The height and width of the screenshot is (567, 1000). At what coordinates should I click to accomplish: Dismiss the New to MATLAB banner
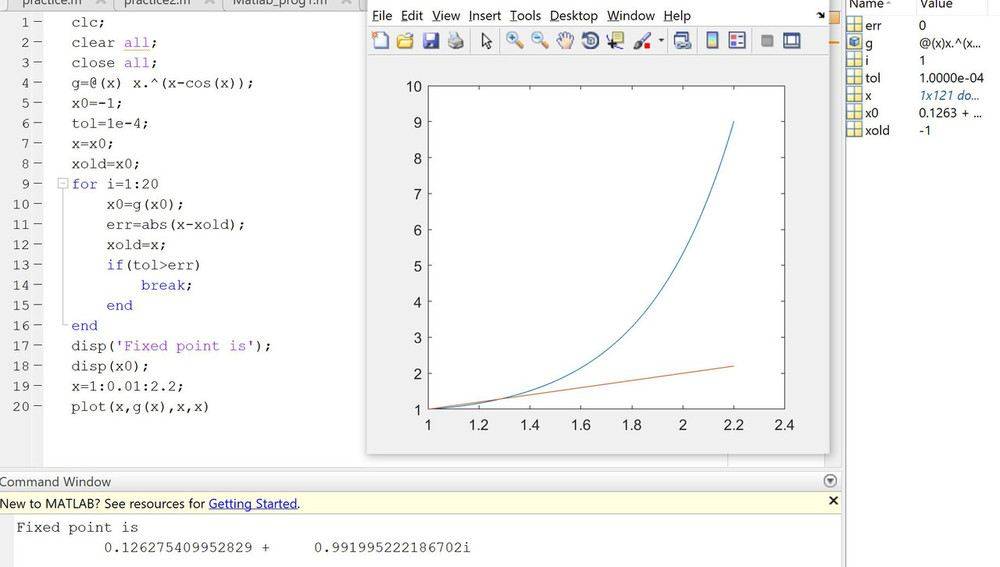[833, 501]
